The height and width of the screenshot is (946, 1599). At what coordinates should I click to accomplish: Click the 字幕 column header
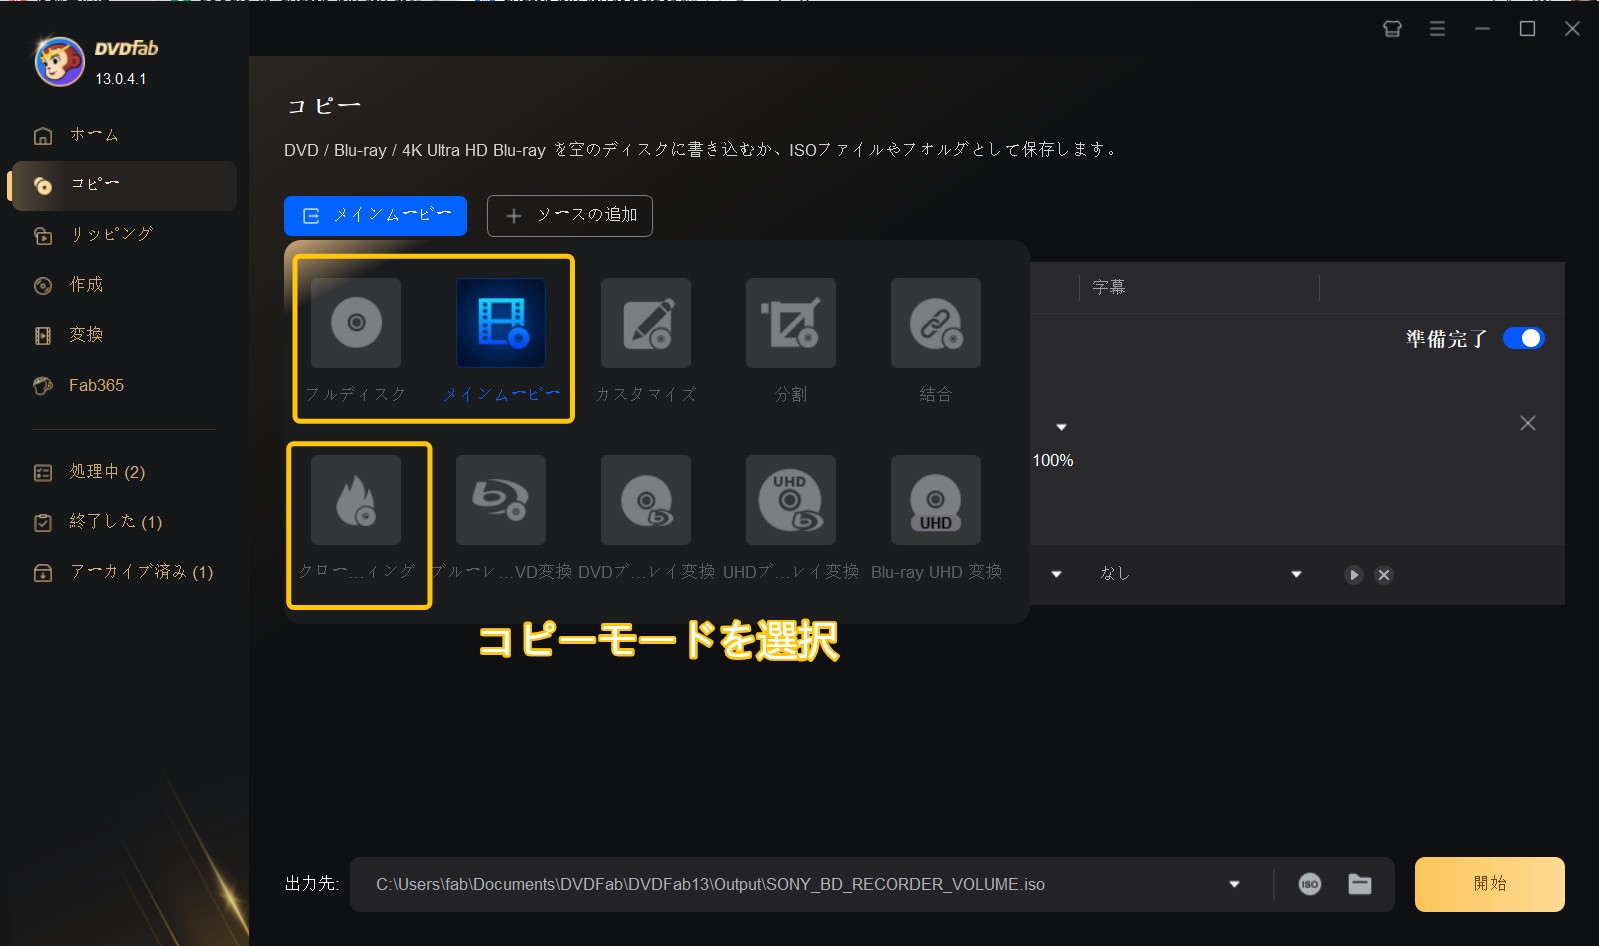coord(1109,288)
